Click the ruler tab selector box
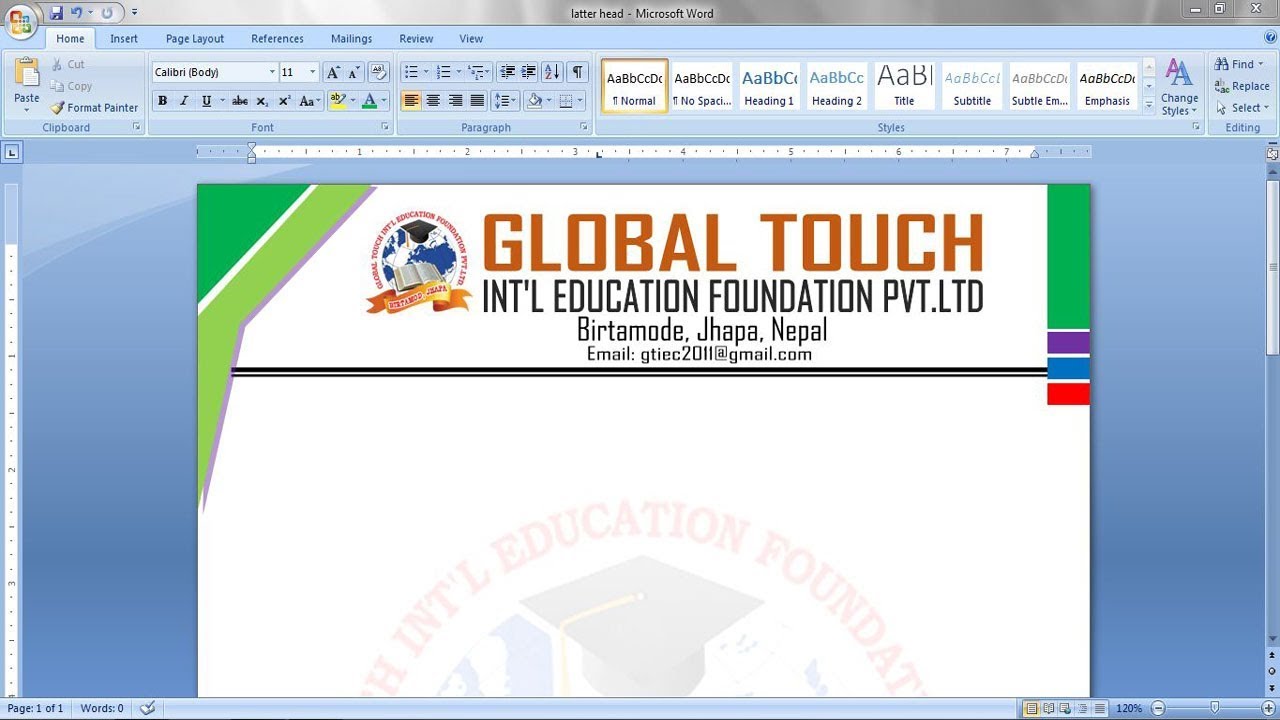Screen dimensions: 1280x720 tap(12, 152)
